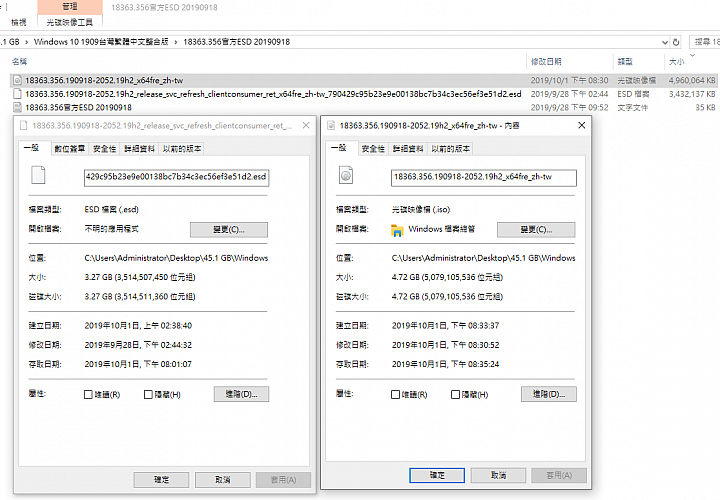Viewport: 720px width, 500px height.
Task: Click 變更(C)... button in ESD properties
Action: [229, 230]
